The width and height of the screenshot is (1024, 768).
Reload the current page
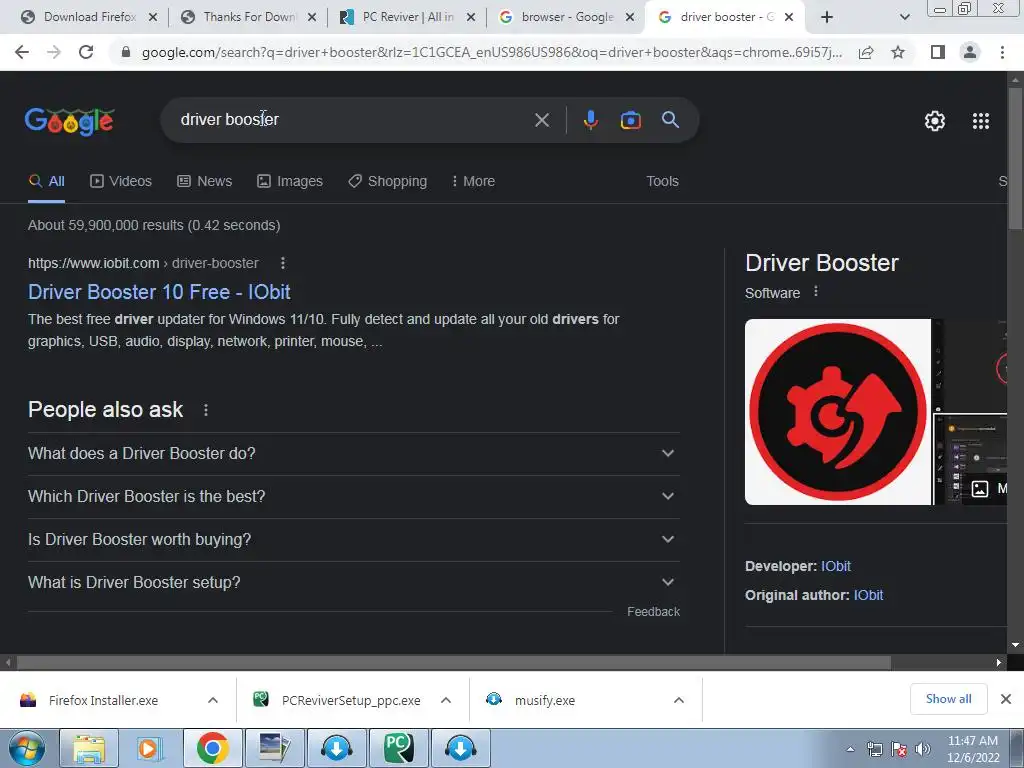point(86,52)
